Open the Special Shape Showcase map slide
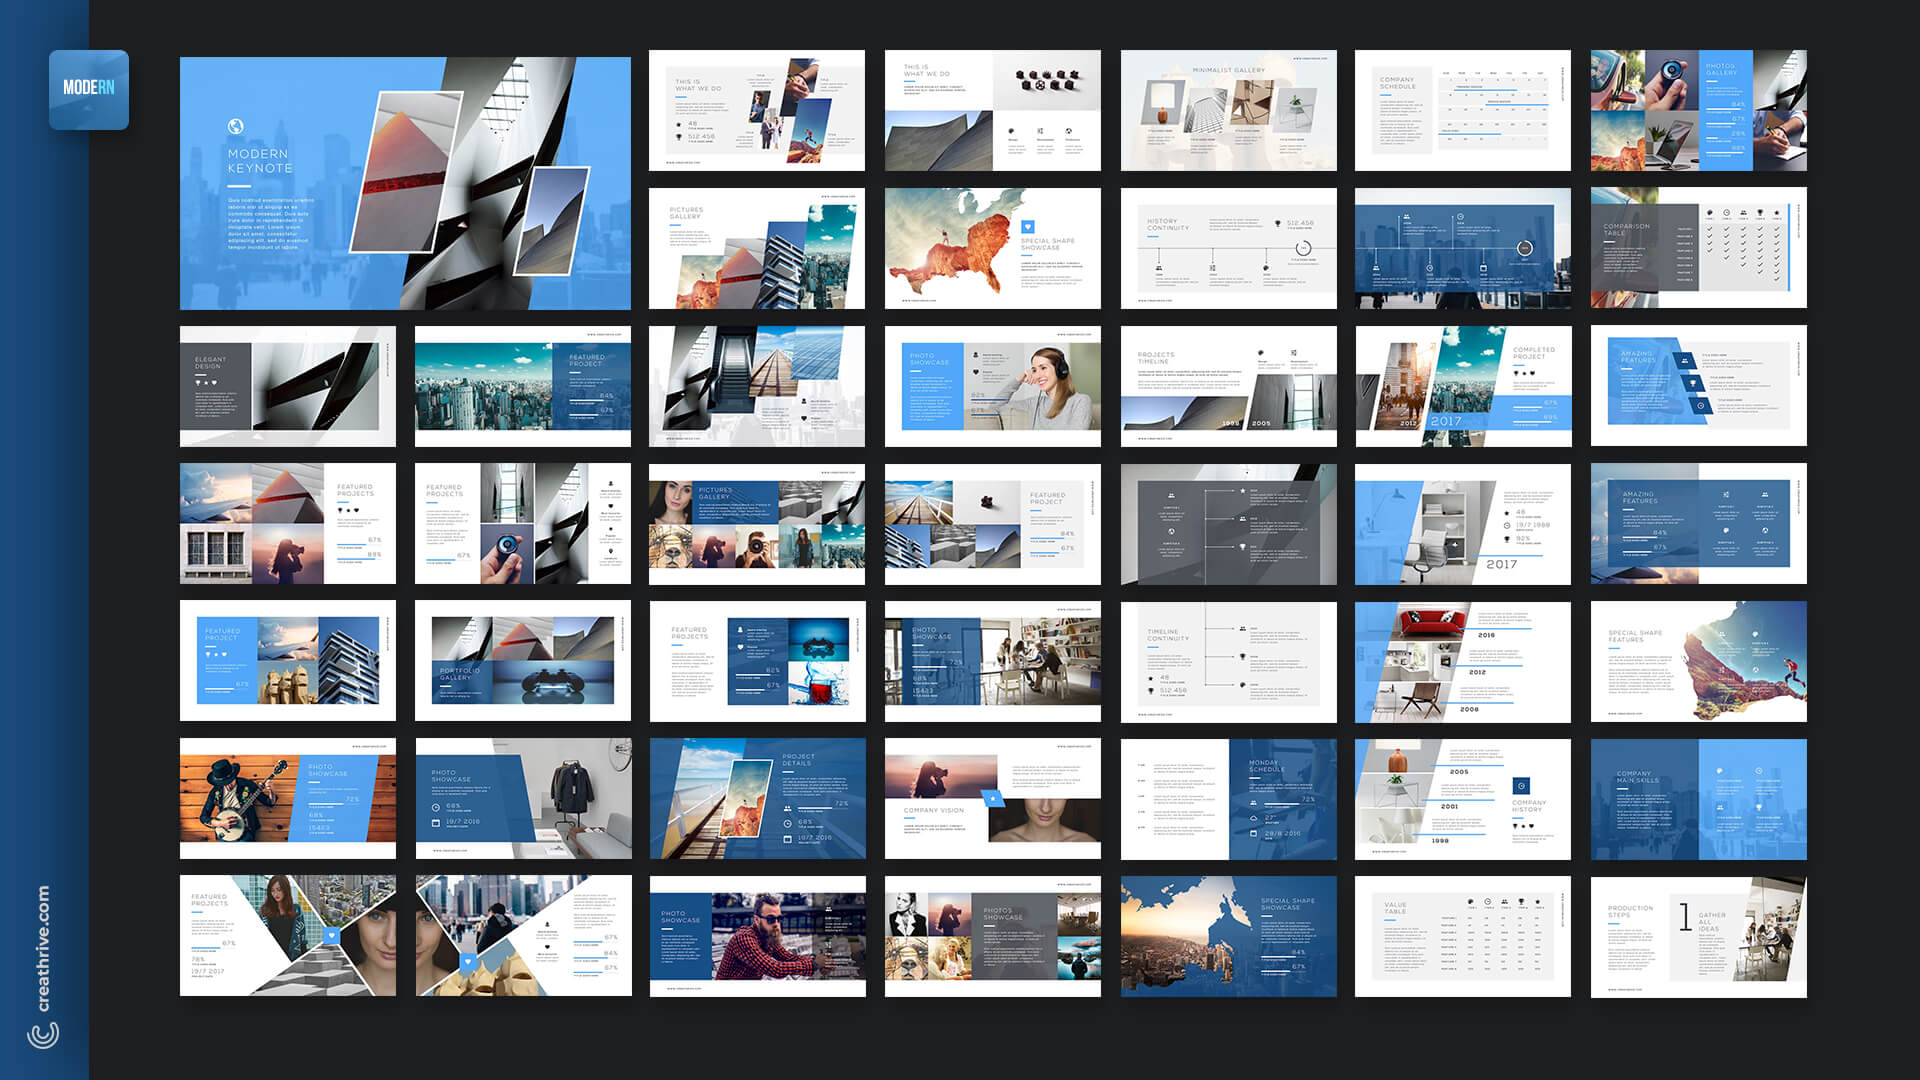1920x1080 pixels. click(x=992, y=247)
